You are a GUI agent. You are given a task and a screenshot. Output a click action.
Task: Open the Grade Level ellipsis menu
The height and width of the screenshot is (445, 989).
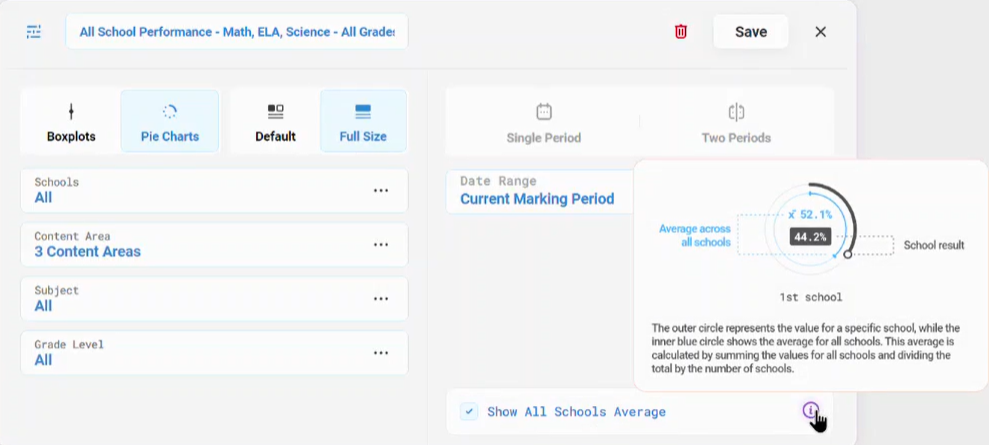coord(381,353)
